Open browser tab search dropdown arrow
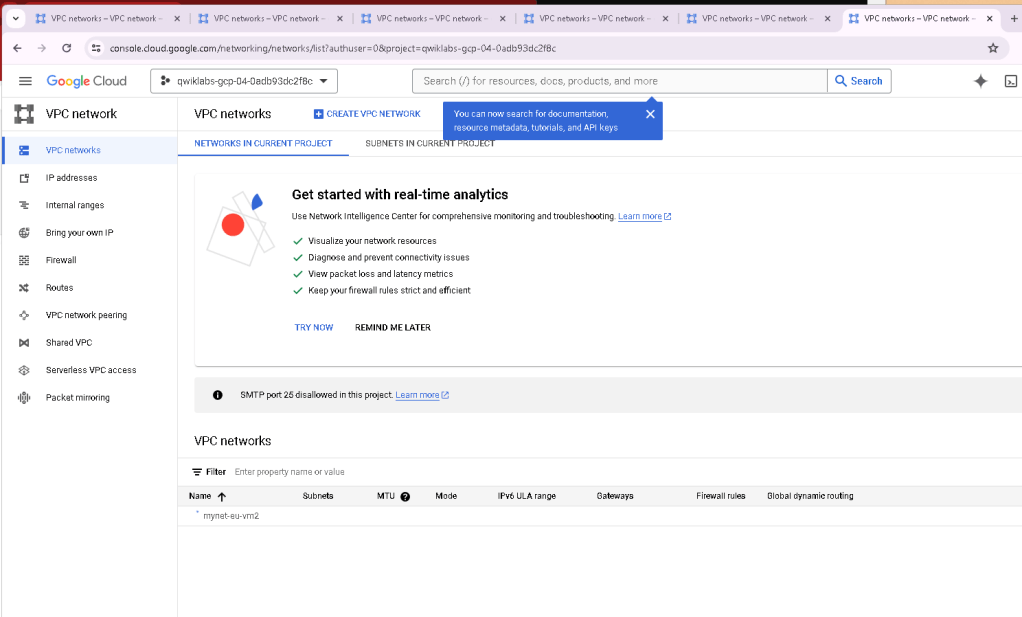 point(16,18)
